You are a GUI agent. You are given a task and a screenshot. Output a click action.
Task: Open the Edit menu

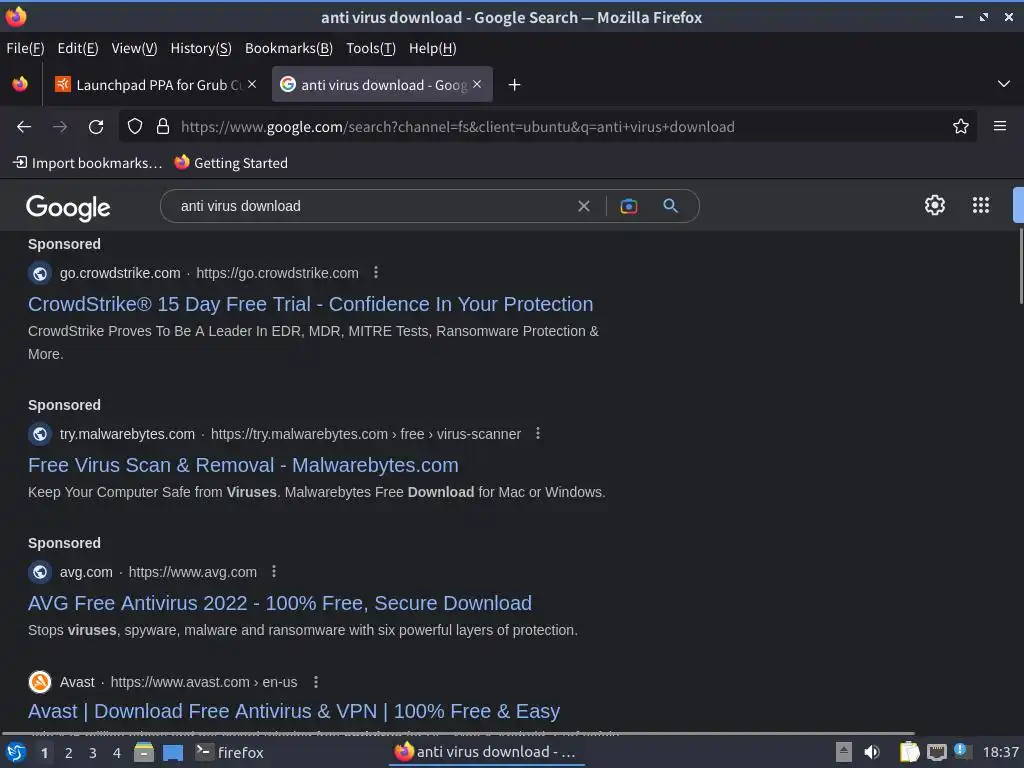point(78,48)
